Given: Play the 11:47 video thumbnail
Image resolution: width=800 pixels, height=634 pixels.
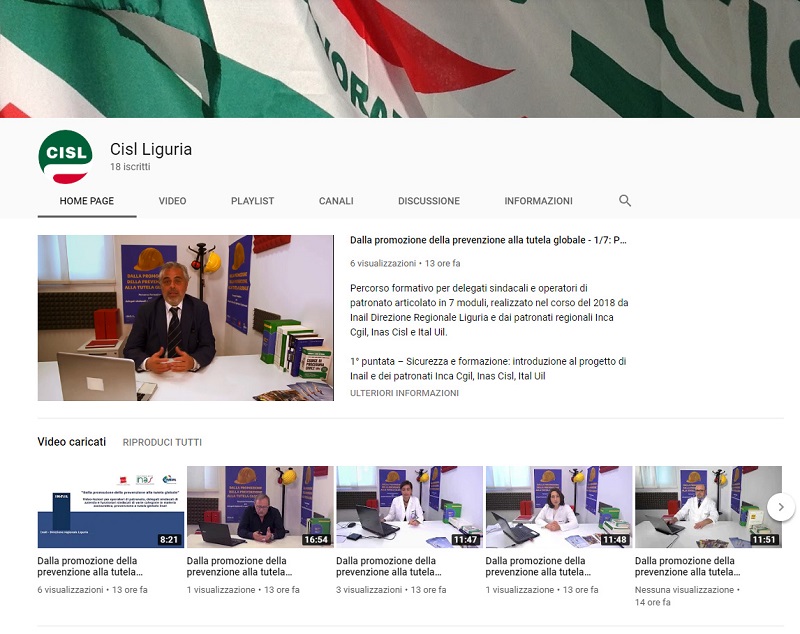Looking at the screenshot, I should [409, 507].
